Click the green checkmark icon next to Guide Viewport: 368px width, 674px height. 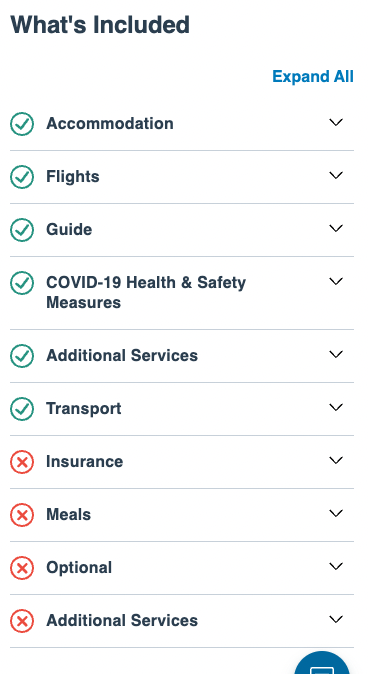click(x=22, y=230)
